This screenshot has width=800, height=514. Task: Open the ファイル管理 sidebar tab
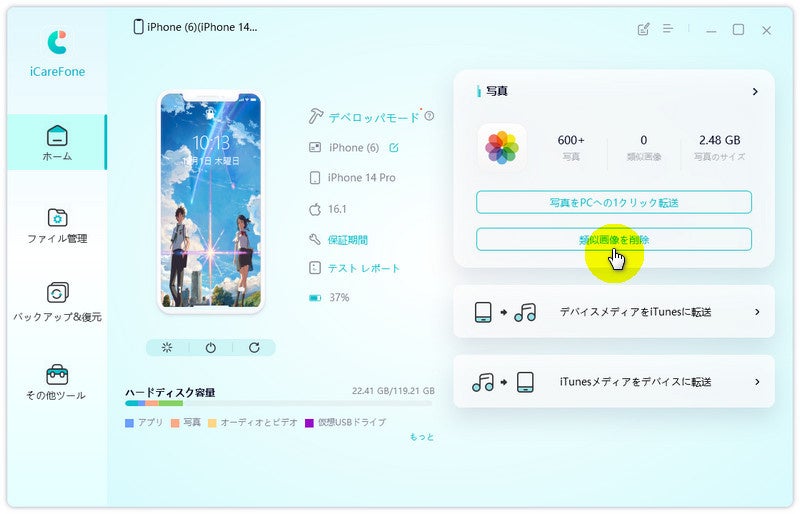pos(57,226)
